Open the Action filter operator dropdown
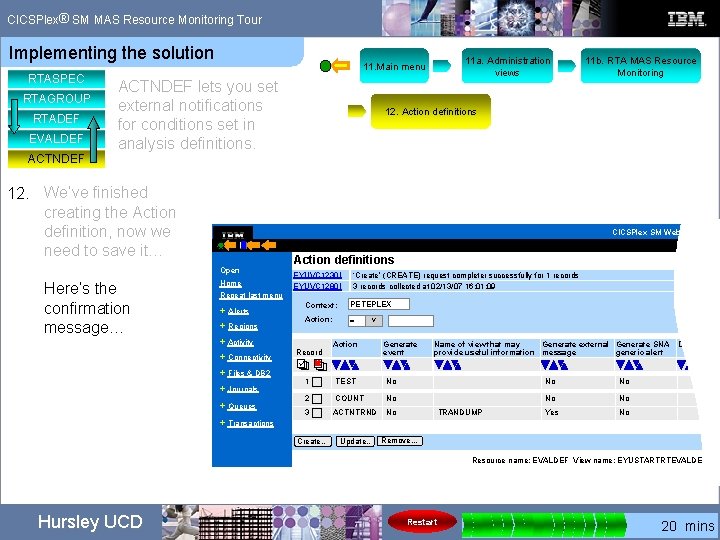 tap(365, 321)
